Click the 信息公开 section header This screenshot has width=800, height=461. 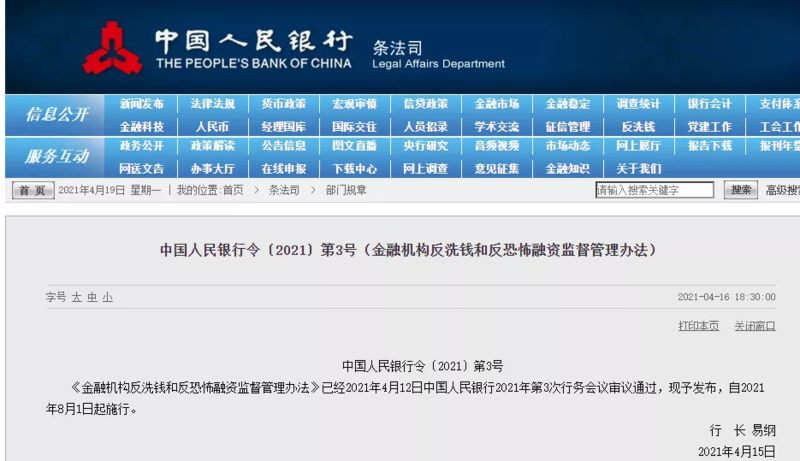[57, 114]
